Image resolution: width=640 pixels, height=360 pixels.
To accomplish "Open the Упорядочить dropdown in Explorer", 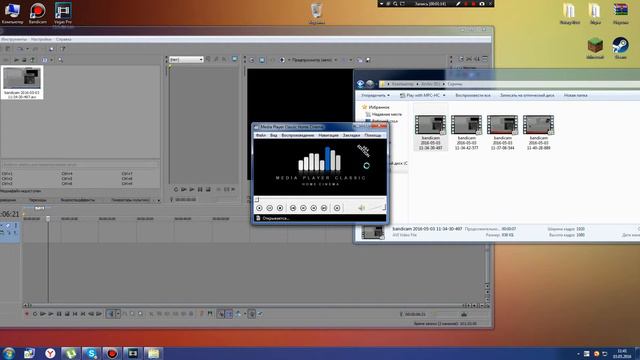I will coord(375,95).
